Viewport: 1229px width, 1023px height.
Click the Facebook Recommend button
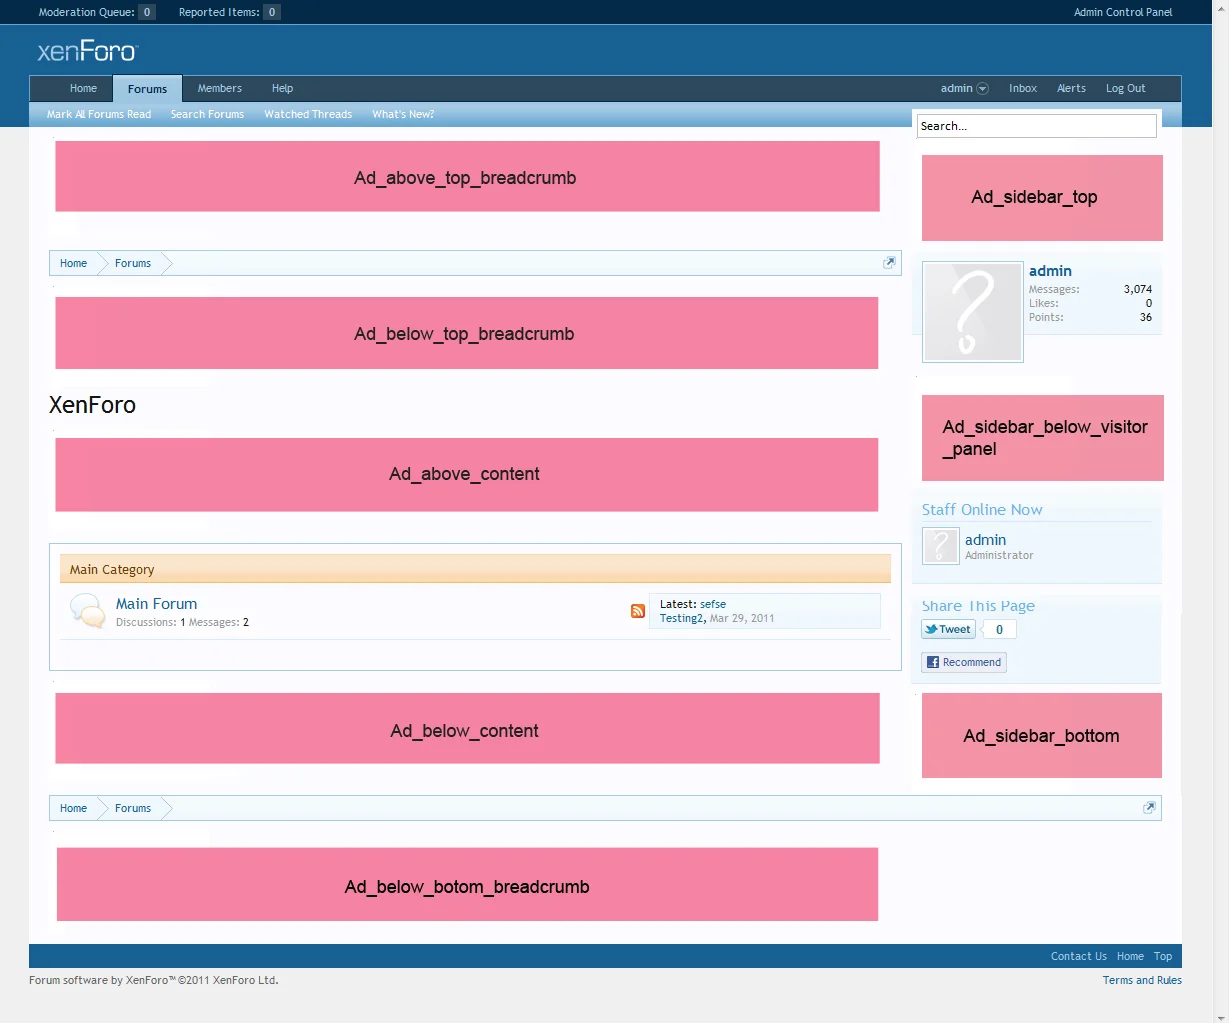(964, 662)
